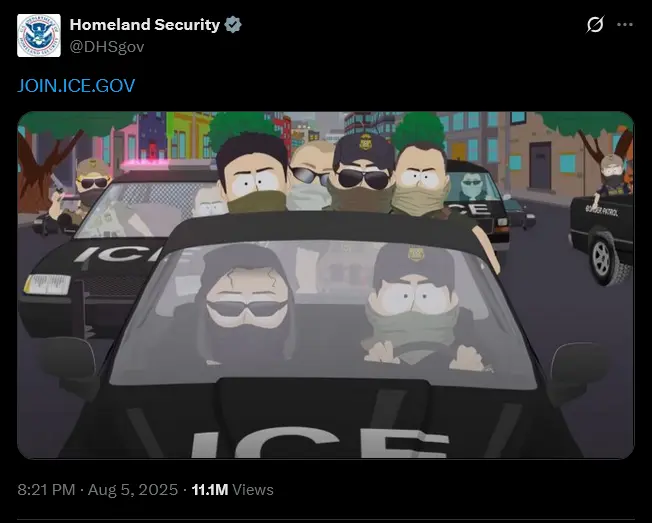
Task: Click the Aug 5, 2025 date
Action: (x=133, y=489)
